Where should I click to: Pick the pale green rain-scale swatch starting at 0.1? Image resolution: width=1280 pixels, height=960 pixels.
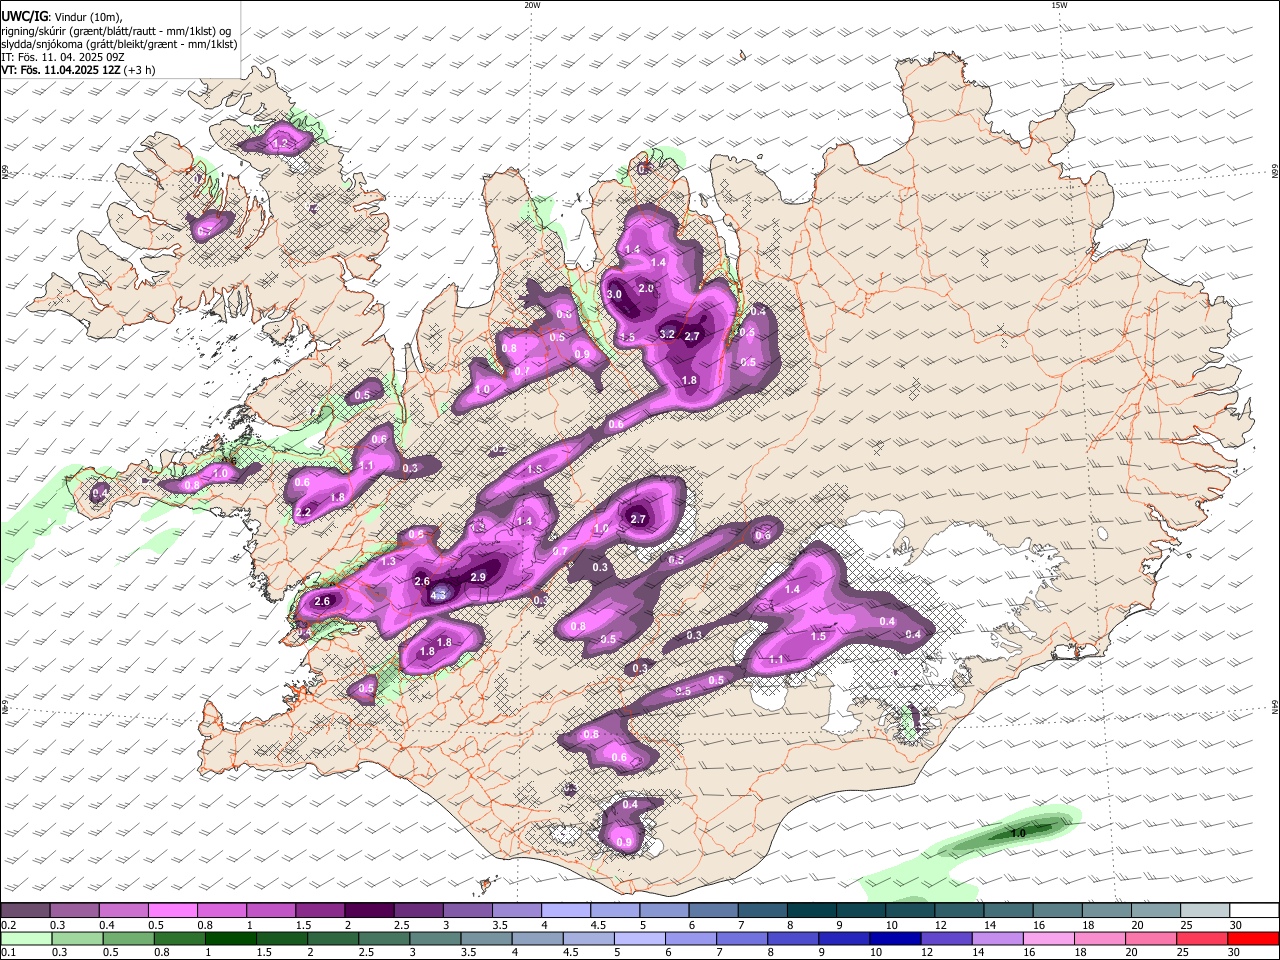tap(26, 939)
